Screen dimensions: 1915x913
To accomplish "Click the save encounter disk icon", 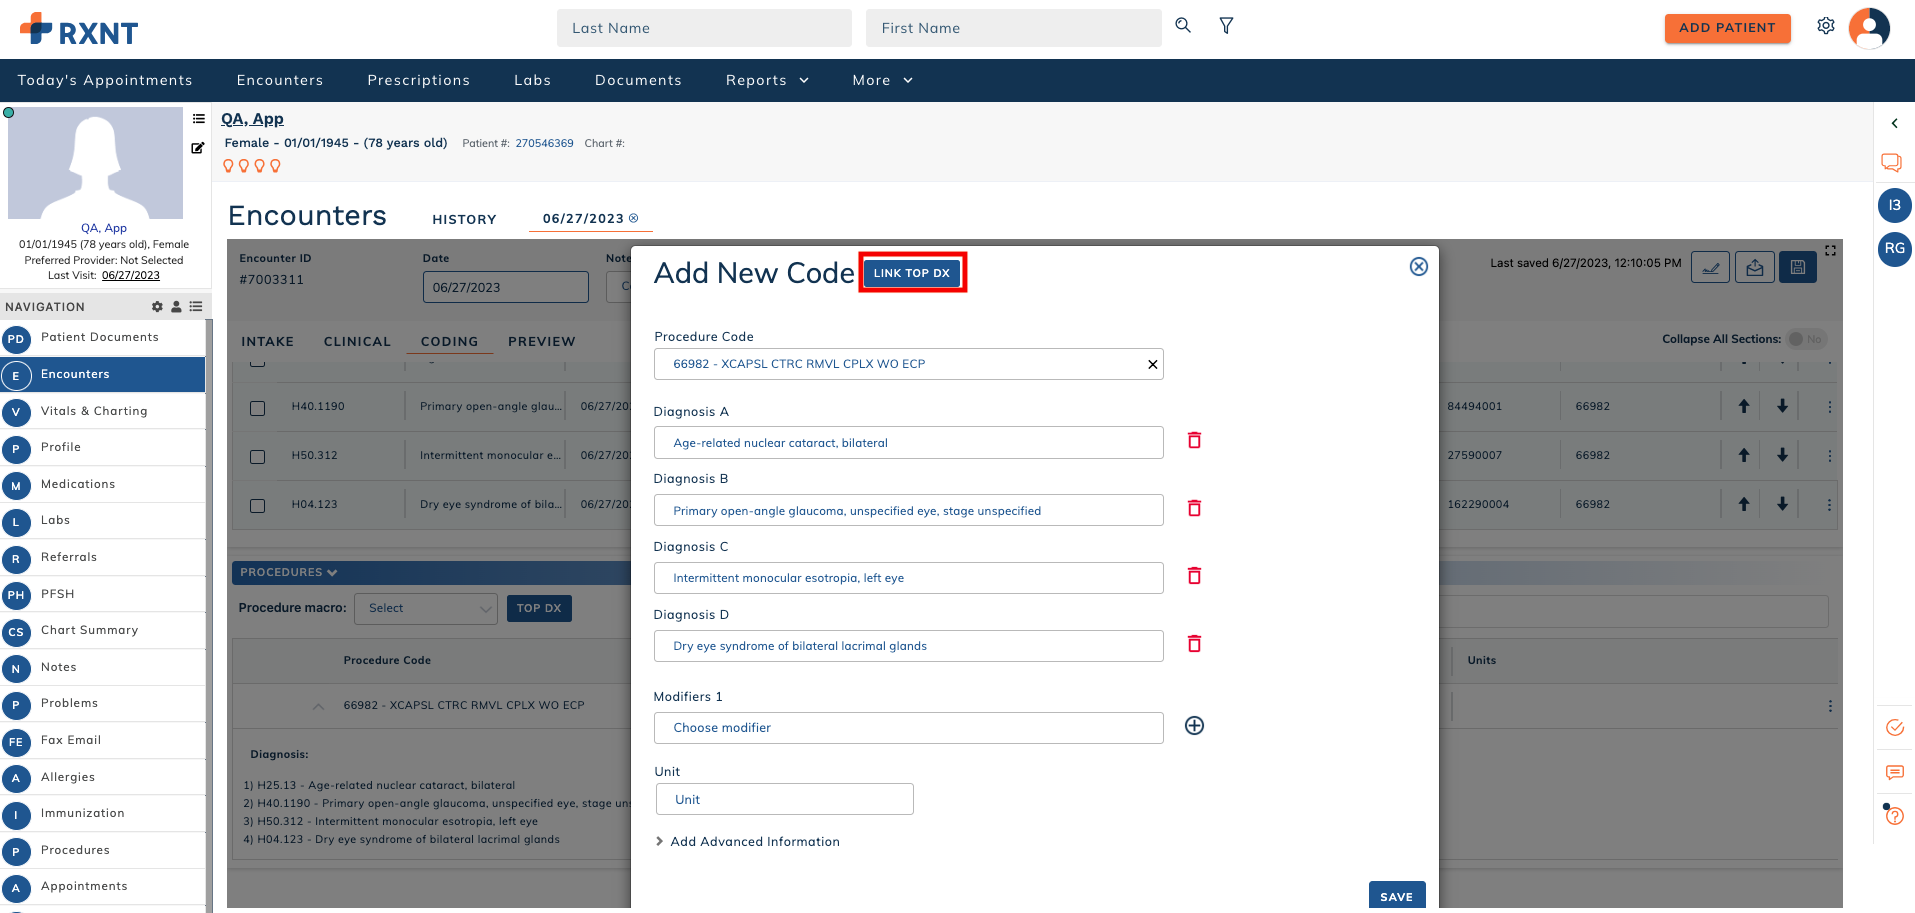I will click(1797, 267).
